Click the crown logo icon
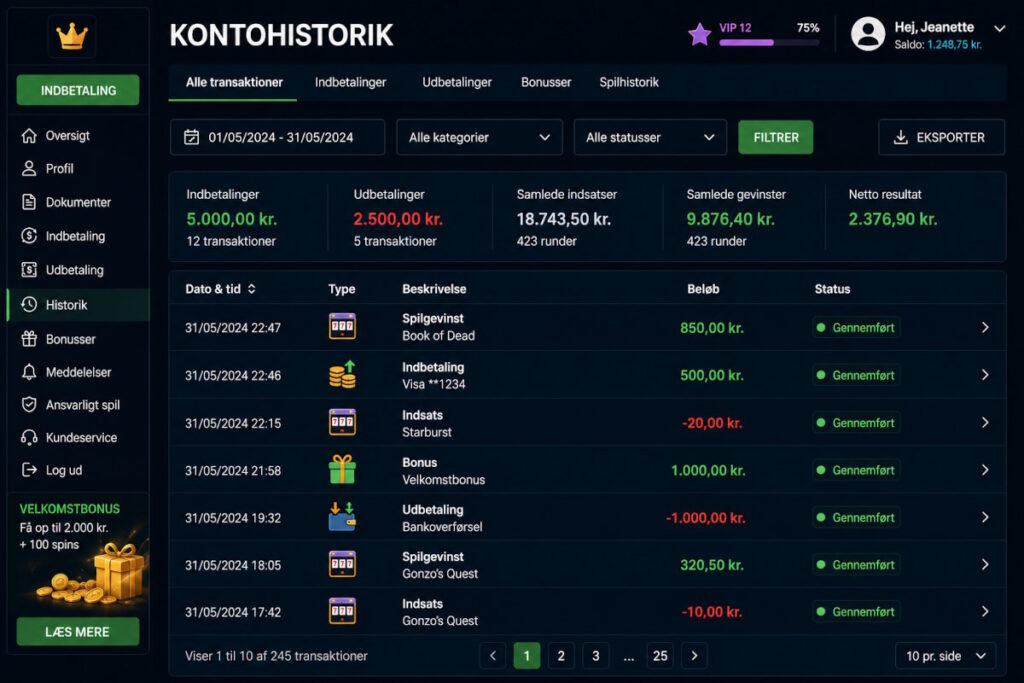 (x=72, y=36)
